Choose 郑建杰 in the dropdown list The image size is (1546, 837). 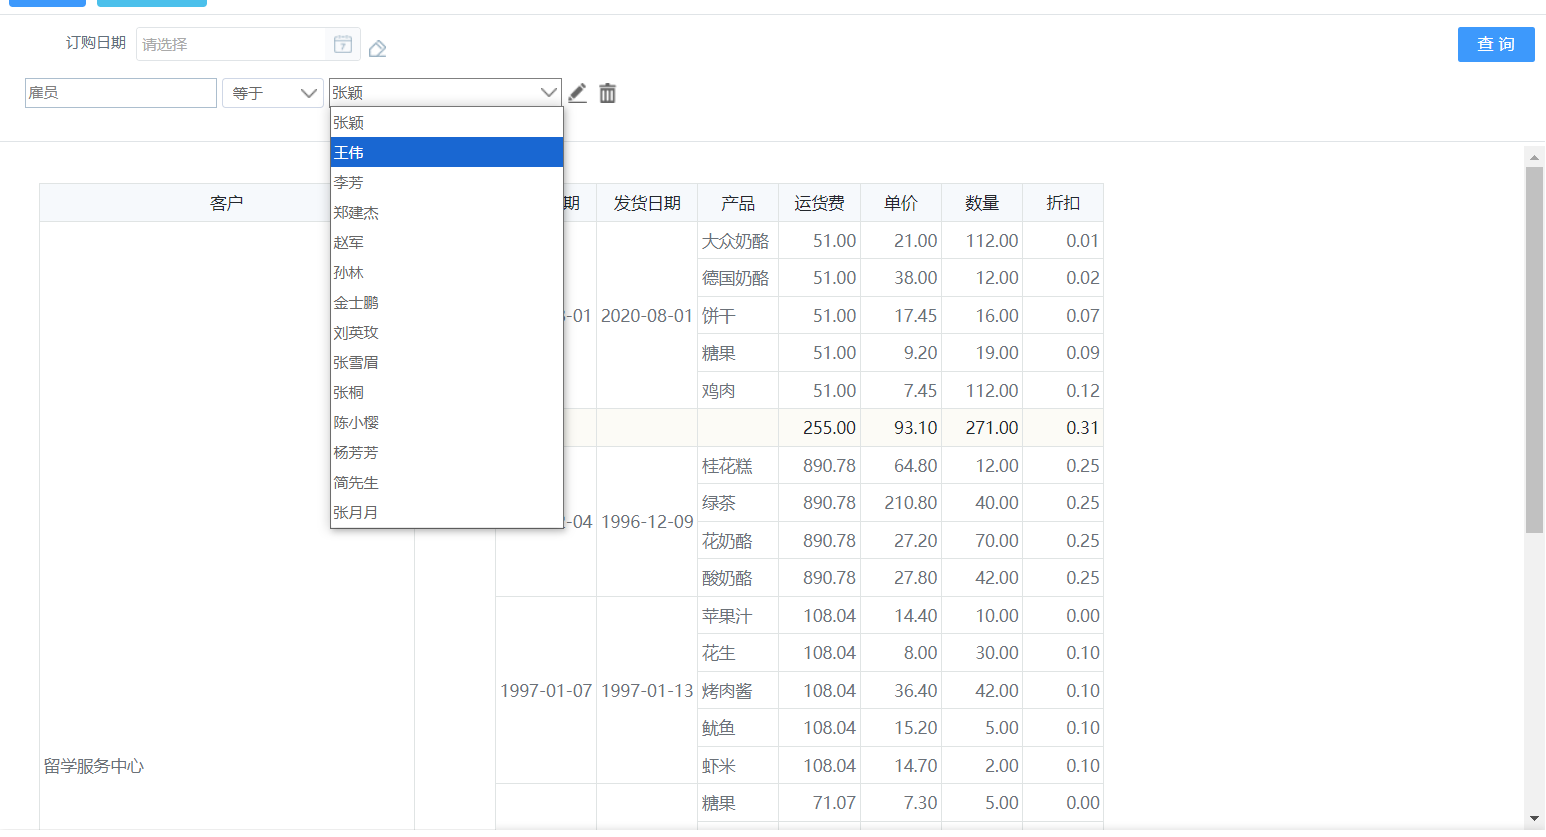pyautogui.click(x=446, y=212)
